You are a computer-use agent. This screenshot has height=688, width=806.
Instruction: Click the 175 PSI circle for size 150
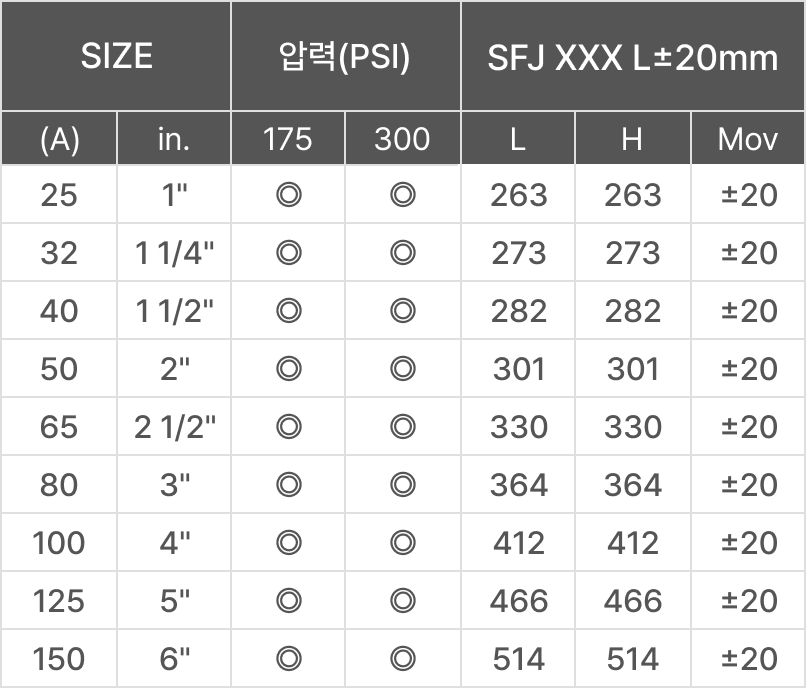point(289,659)
